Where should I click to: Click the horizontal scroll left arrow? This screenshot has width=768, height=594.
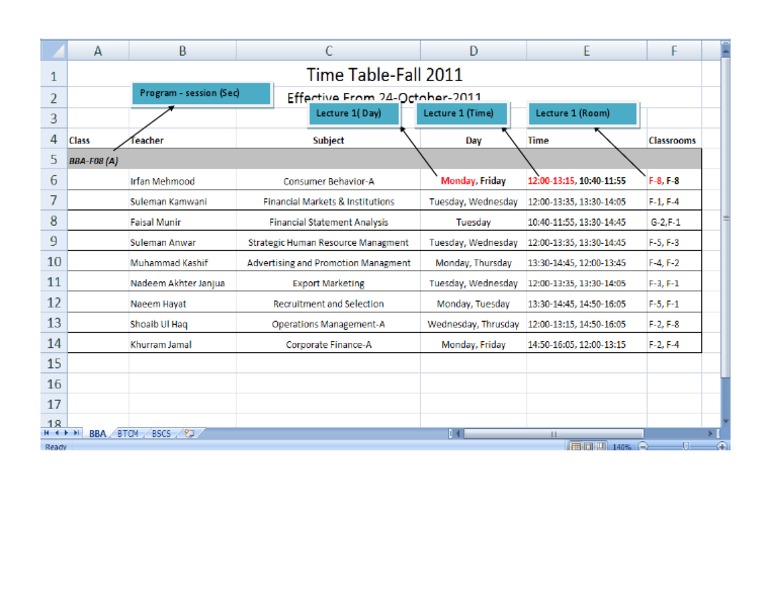point(458,433)
